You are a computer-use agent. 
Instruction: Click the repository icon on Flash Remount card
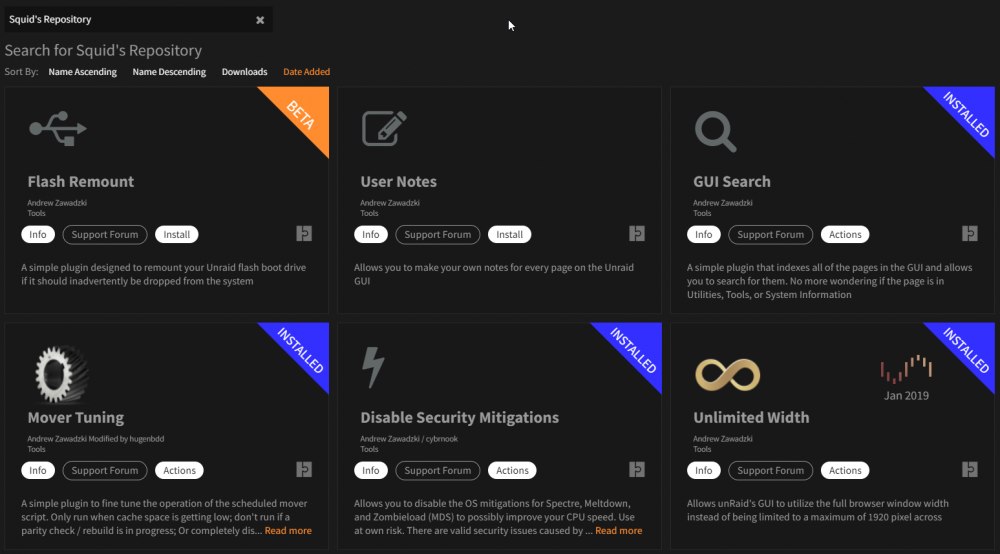click(x=304, y=234)
